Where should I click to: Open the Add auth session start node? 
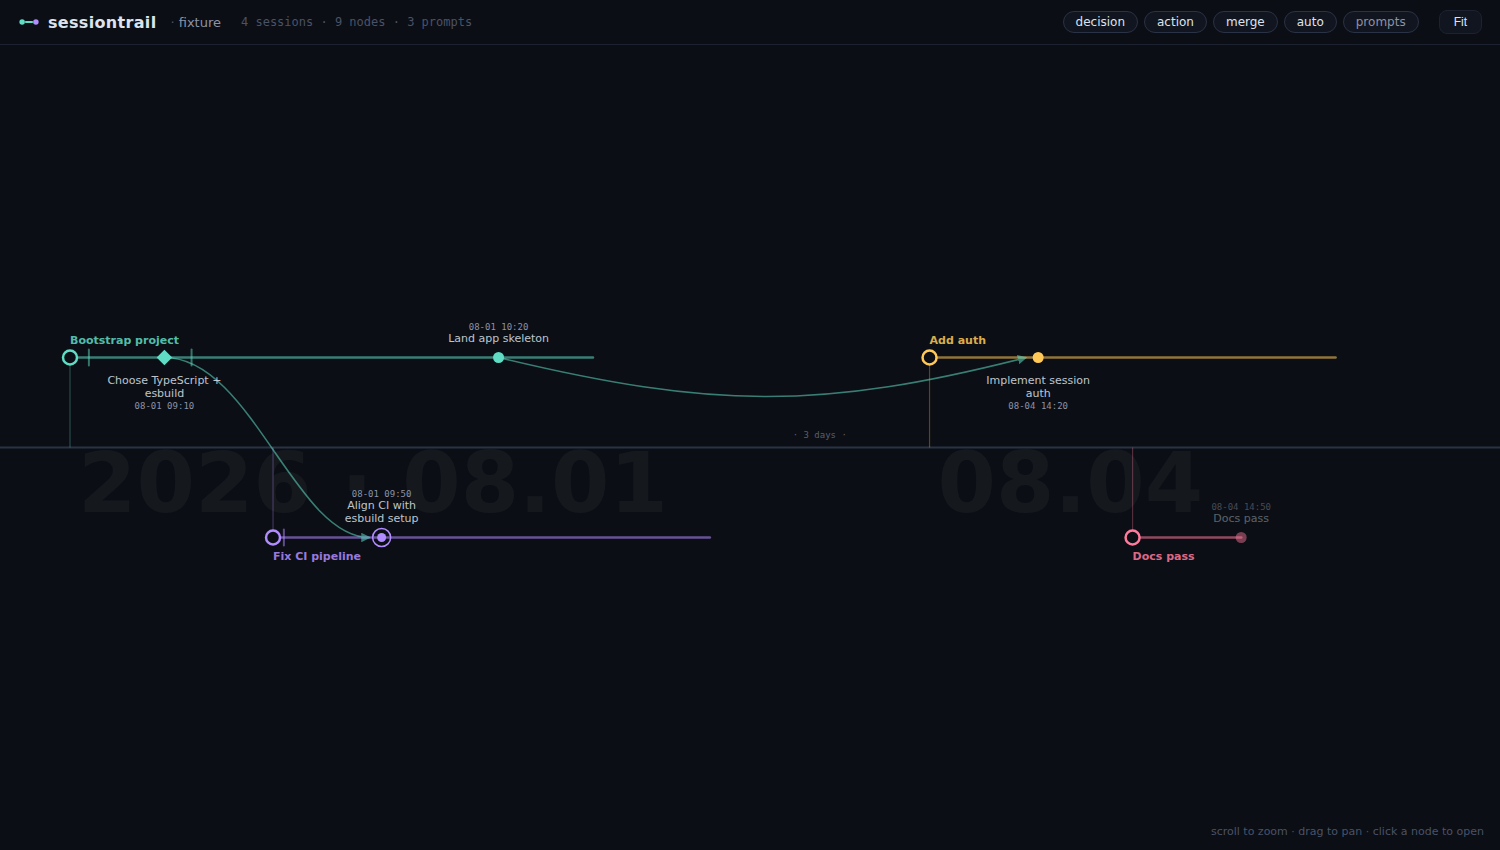point(929,357)
